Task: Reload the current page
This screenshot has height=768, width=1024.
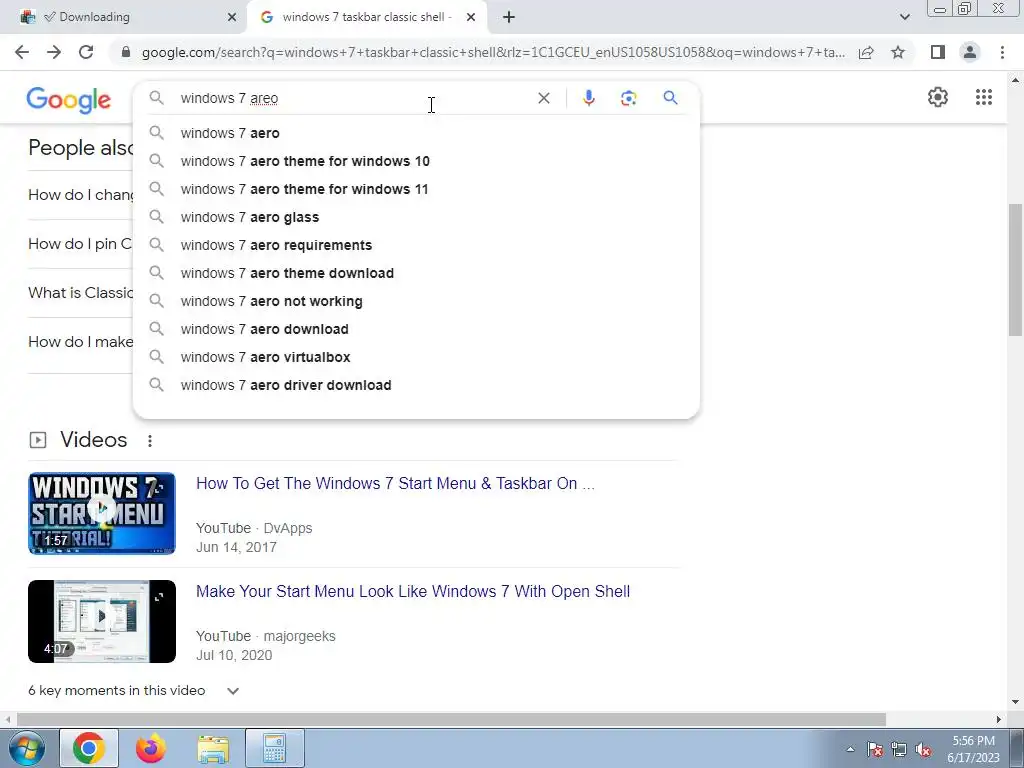Action: [86, 52]
